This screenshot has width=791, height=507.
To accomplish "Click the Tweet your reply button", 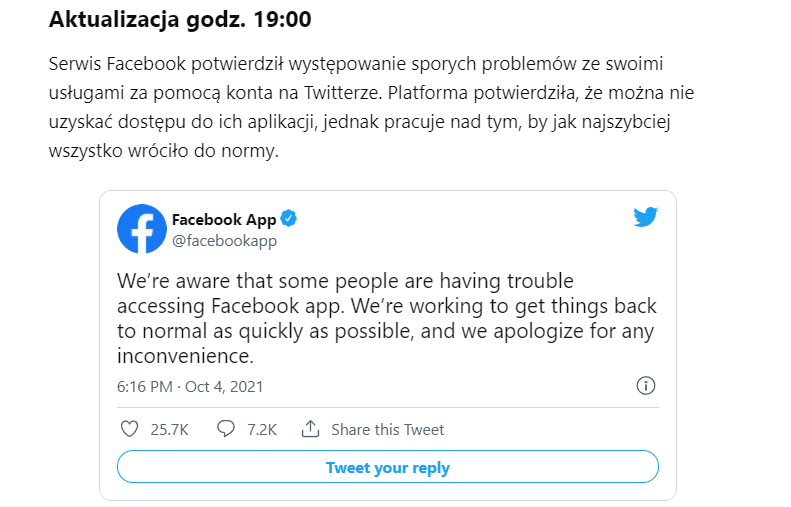I will 388,467.
